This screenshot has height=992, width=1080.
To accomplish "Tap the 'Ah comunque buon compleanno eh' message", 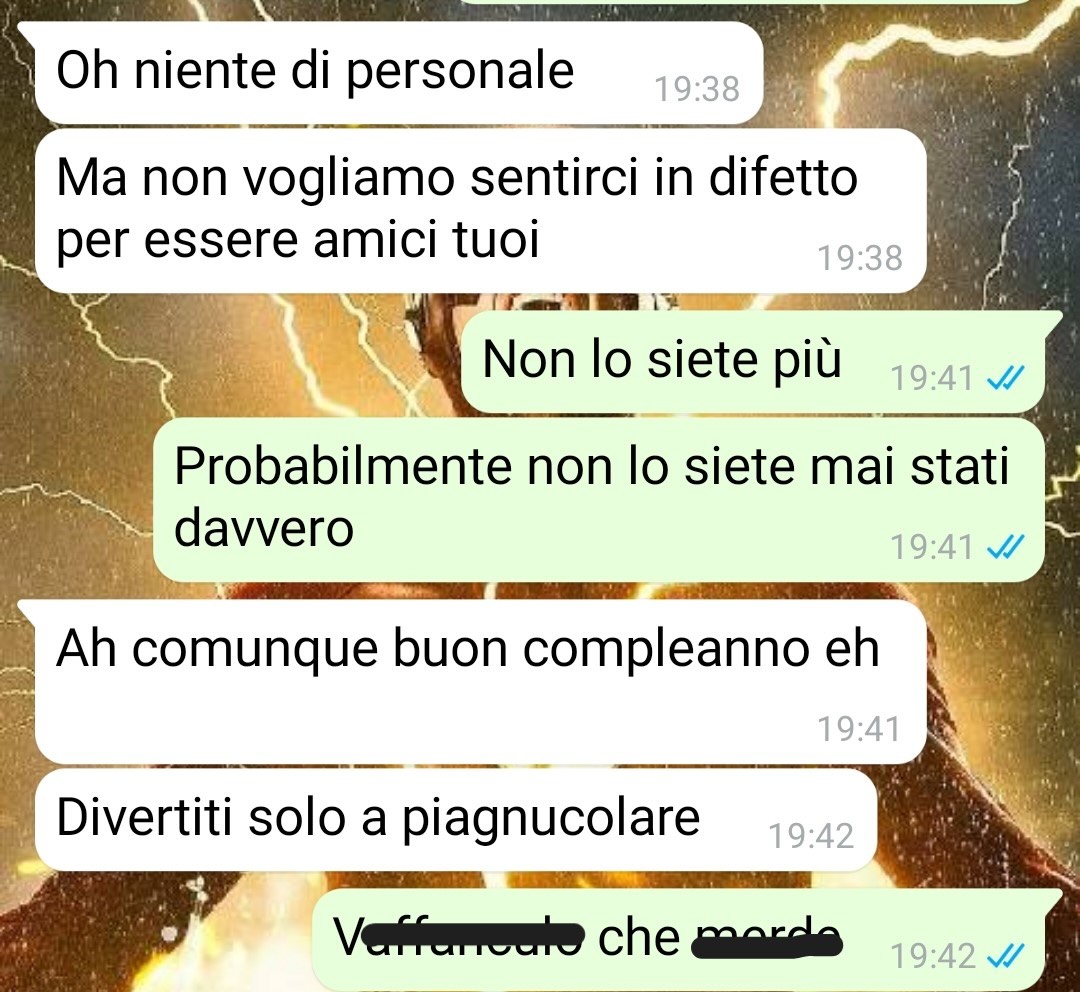I will click(x=480, y=681).
